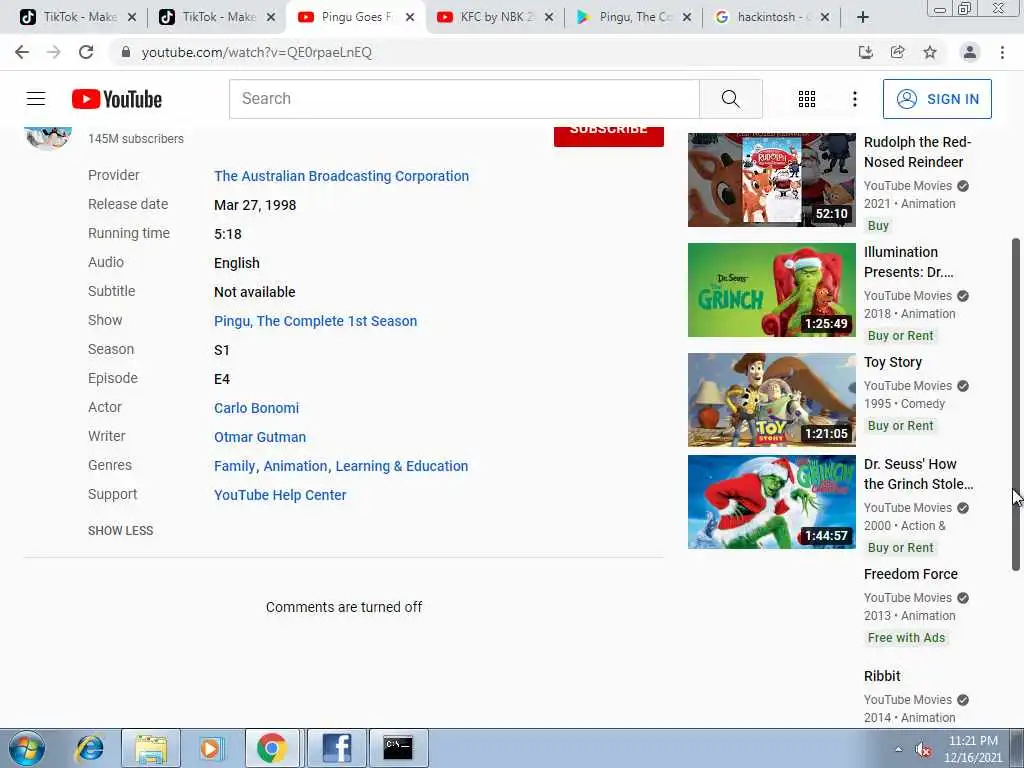
Task: Switch to the KFC by NBK tab
Action: (x=496, y=17)
